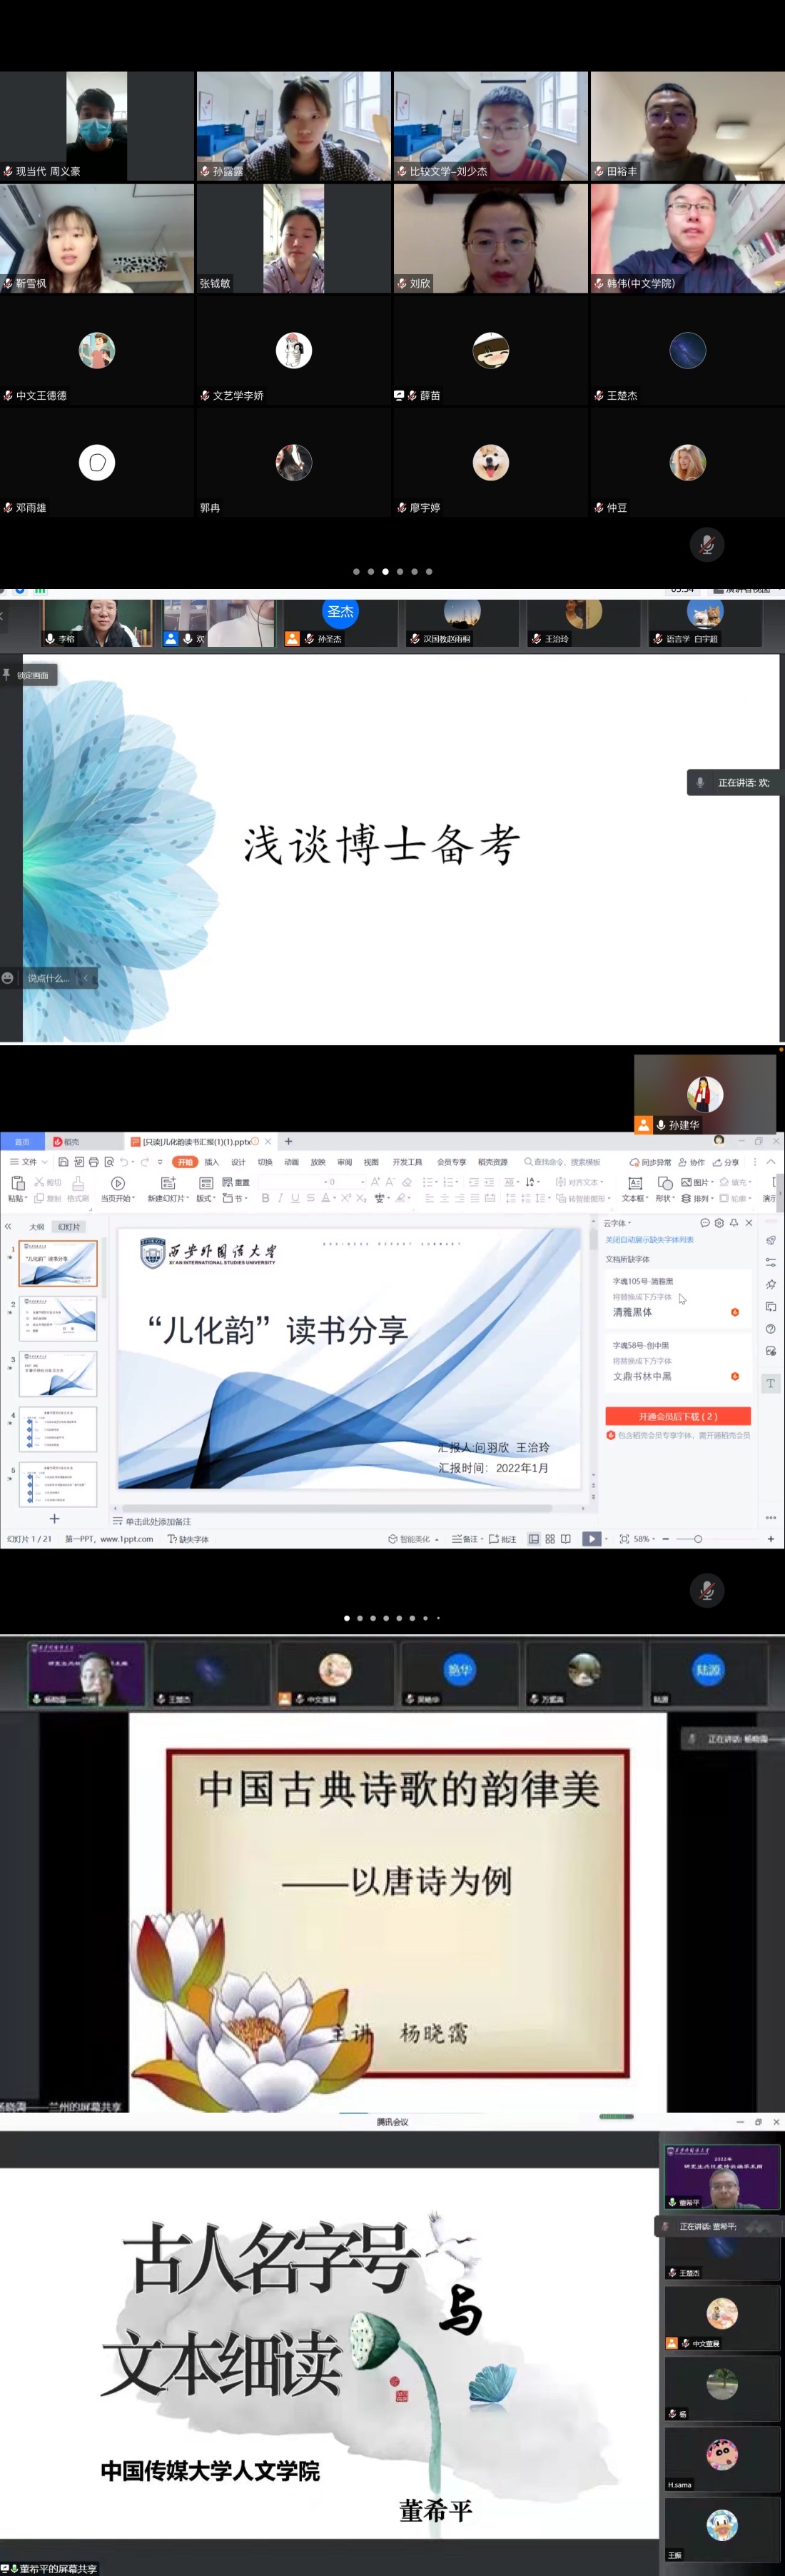The width and height of the screenshot is (785, 2576).
Task: Click the 形状 shapes icon
Action: coord(664,1183)
